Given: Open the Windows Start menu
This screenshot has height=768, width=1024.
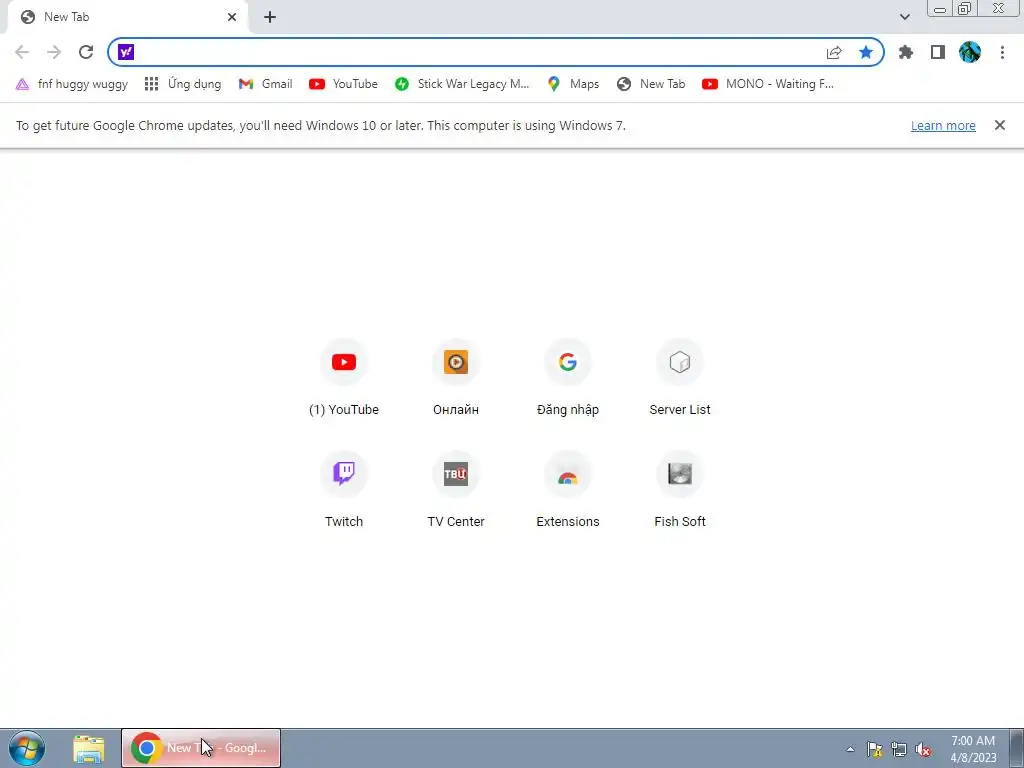Looking at the screenshot, I should (x=27, y=748).
